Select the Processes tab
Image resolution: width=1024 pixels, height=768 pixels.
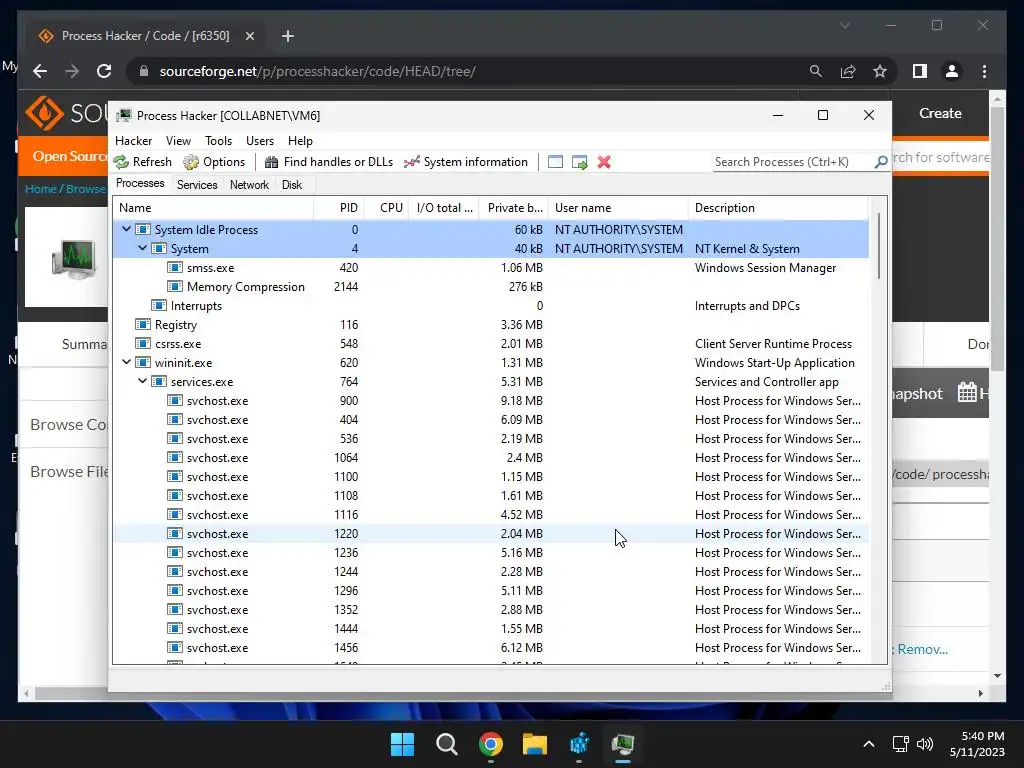[x=140, y=184]
